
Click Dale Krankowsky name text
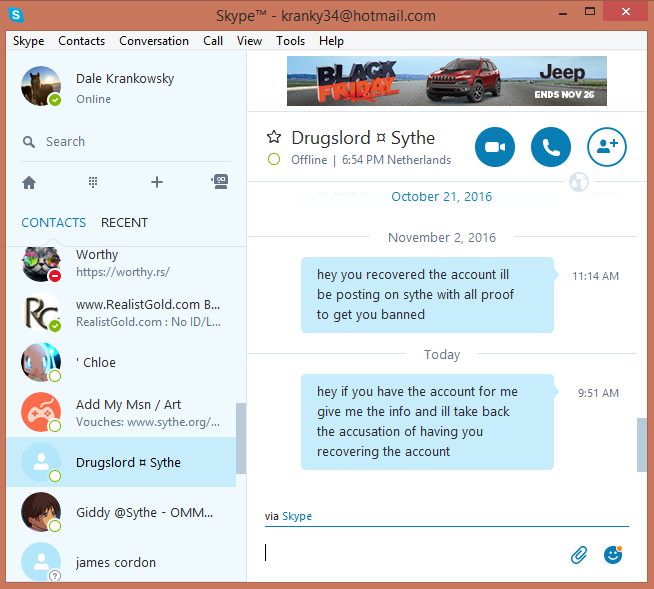point(125,79)
